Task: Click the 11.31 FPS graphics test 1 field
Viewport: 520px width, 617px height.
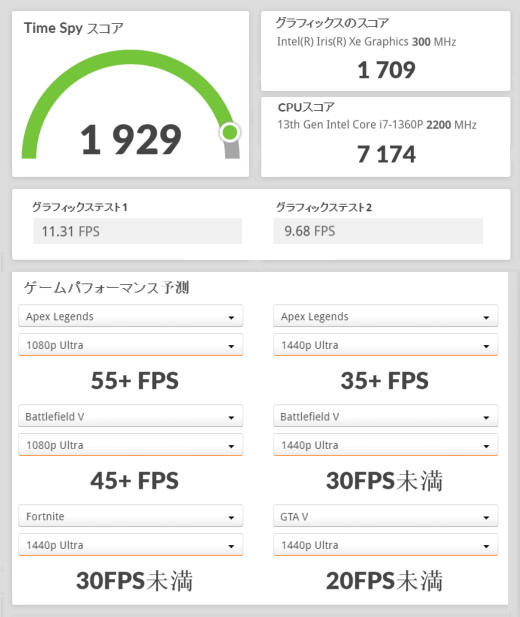Action: click(137, 231)
